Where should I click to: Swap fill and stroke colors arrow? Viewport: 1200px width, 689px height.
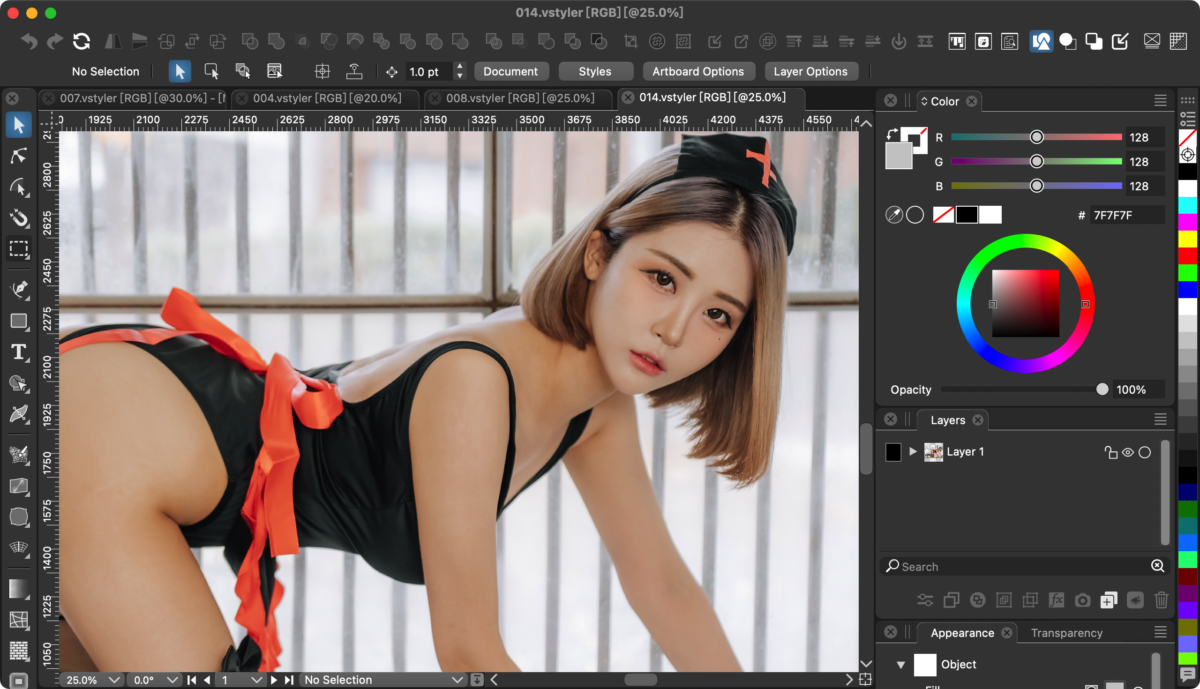point(892,134)
